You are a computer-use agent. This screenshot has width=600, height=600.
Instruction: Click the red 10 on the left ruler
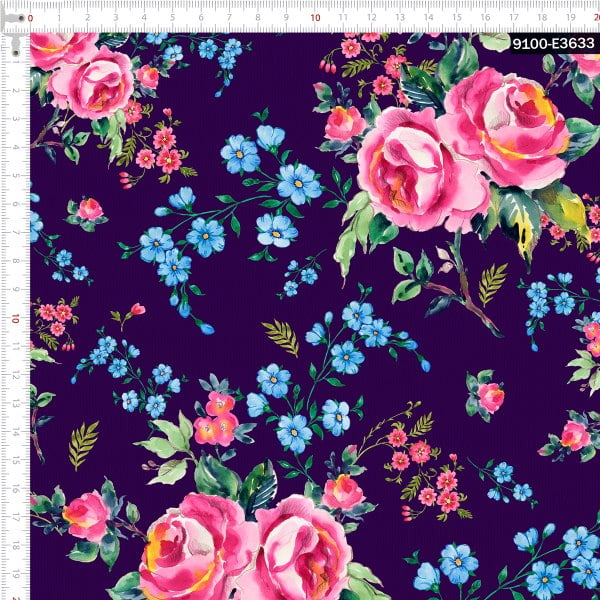(x=17, y=319)
